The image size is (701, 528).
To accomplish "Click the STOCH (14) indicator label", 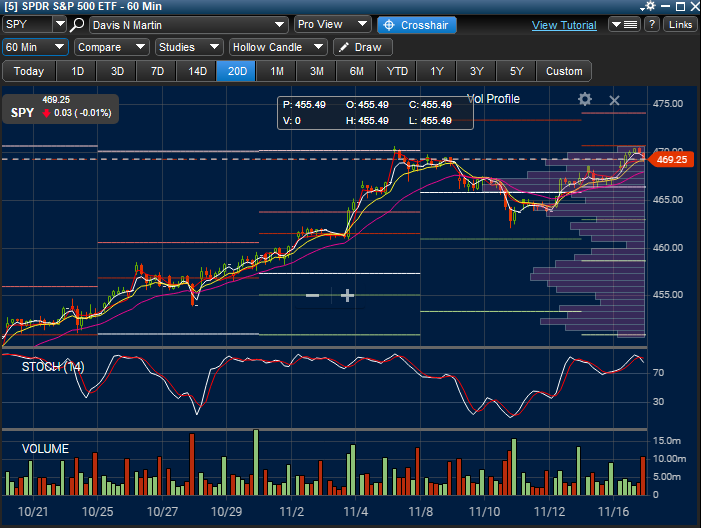I will (x=53, y=367).
